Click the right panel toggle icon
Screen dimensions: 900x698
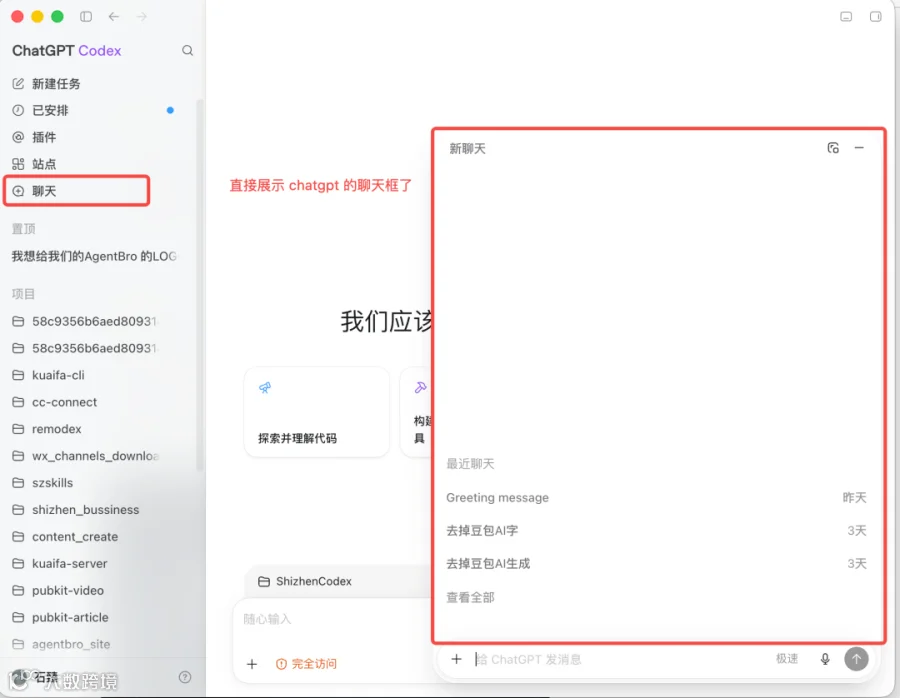[x=875, y=17]
